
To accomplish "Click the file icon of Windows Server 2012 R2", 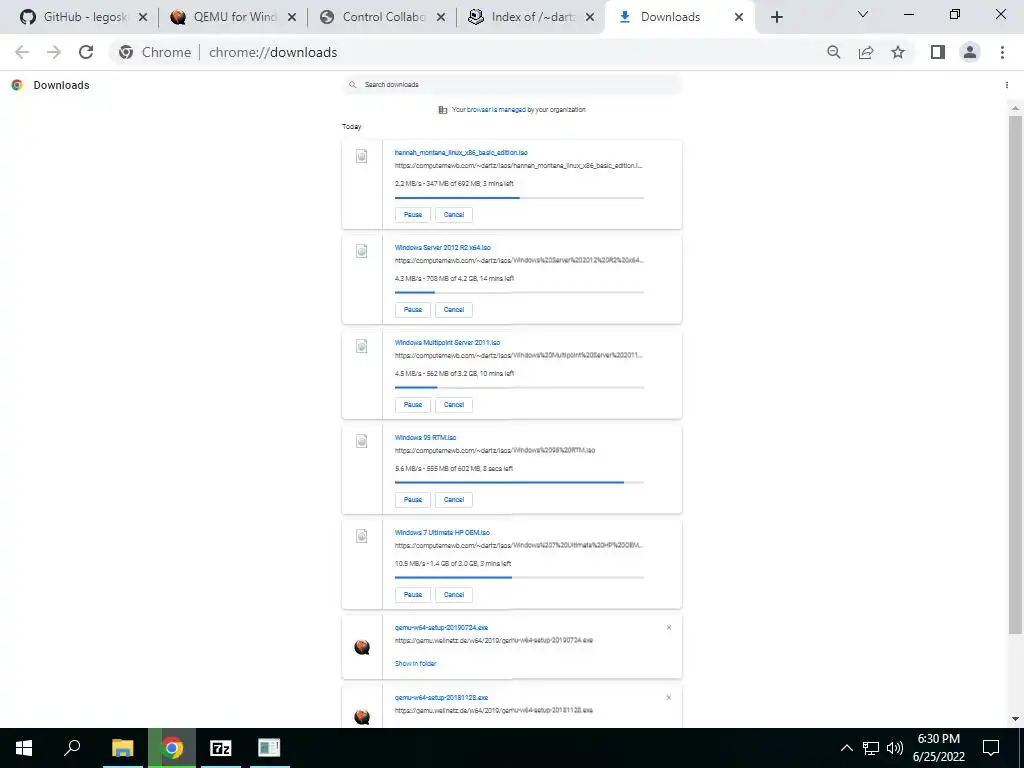I will pos(361,251).
